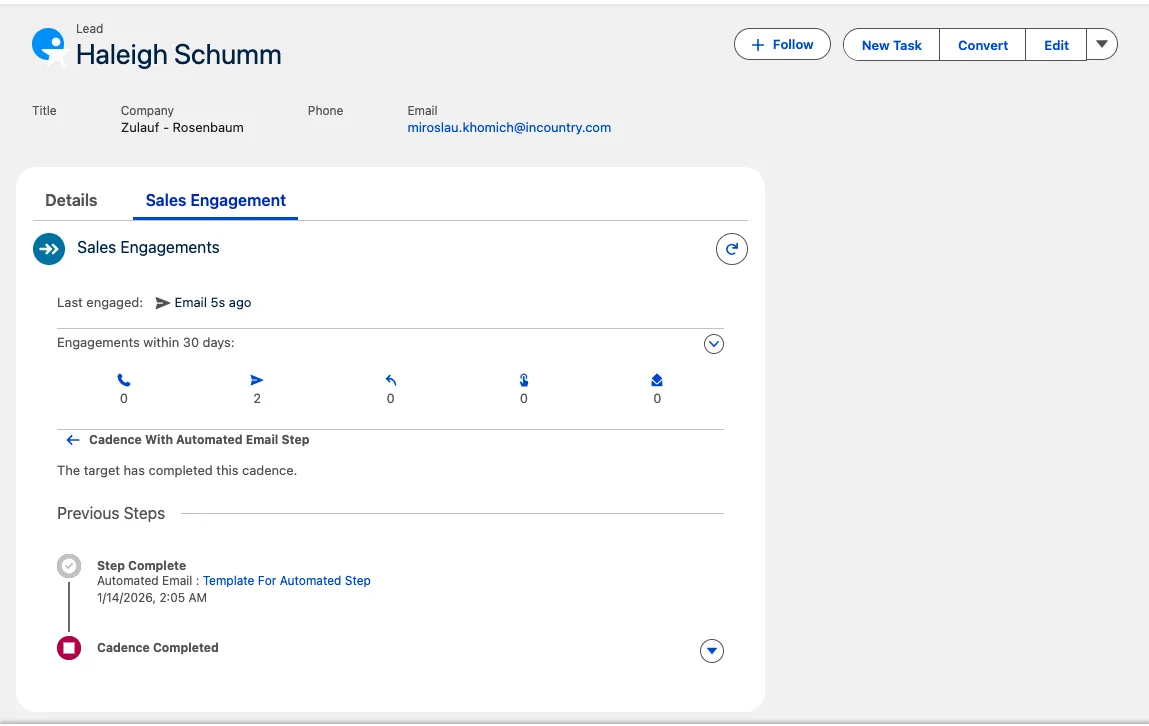Click the email opens envelope icon
The width and height of the screenshot is (1149, 726).
pyautogui.click(x=657, y=380)
